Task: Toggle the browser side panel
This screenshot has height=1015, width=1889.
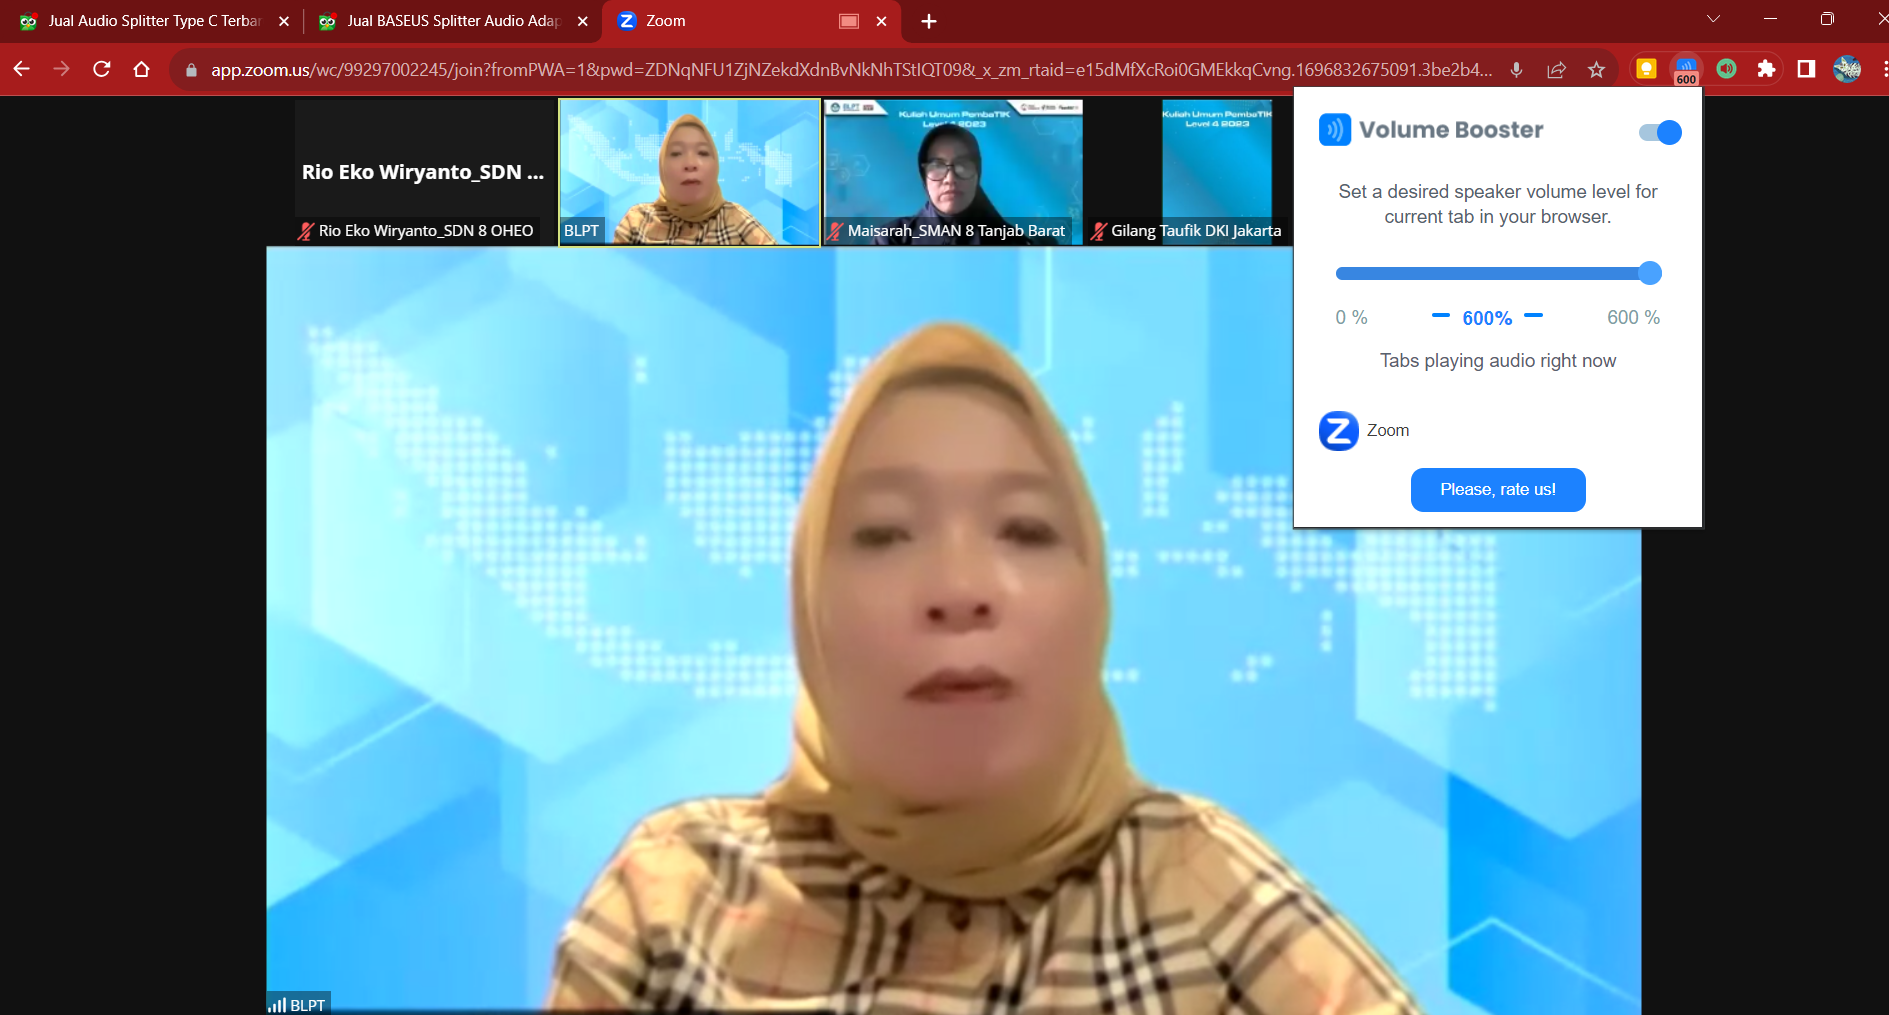Action: (1806, 69)
